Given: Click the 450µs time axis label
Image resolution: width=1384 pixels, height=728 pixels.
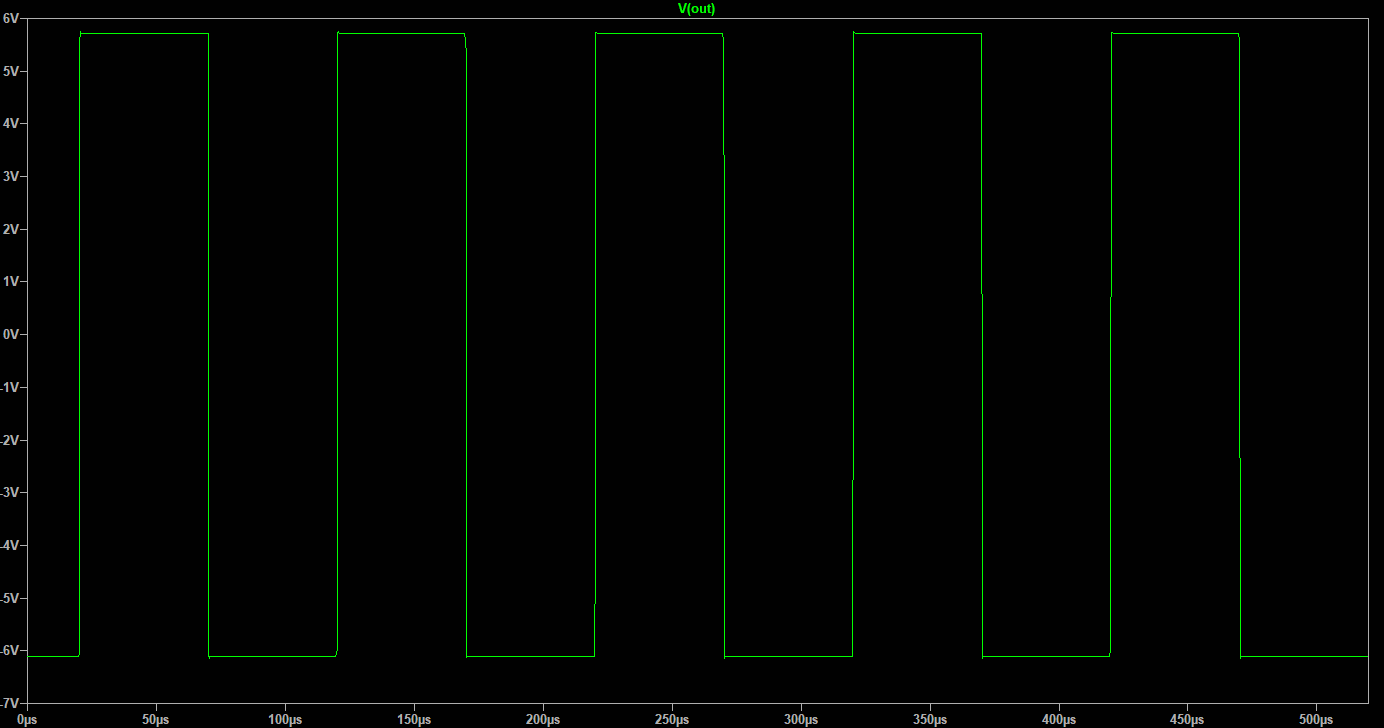Looking at the screenshot, I should pyautogui.click(x=1188, y=720).
